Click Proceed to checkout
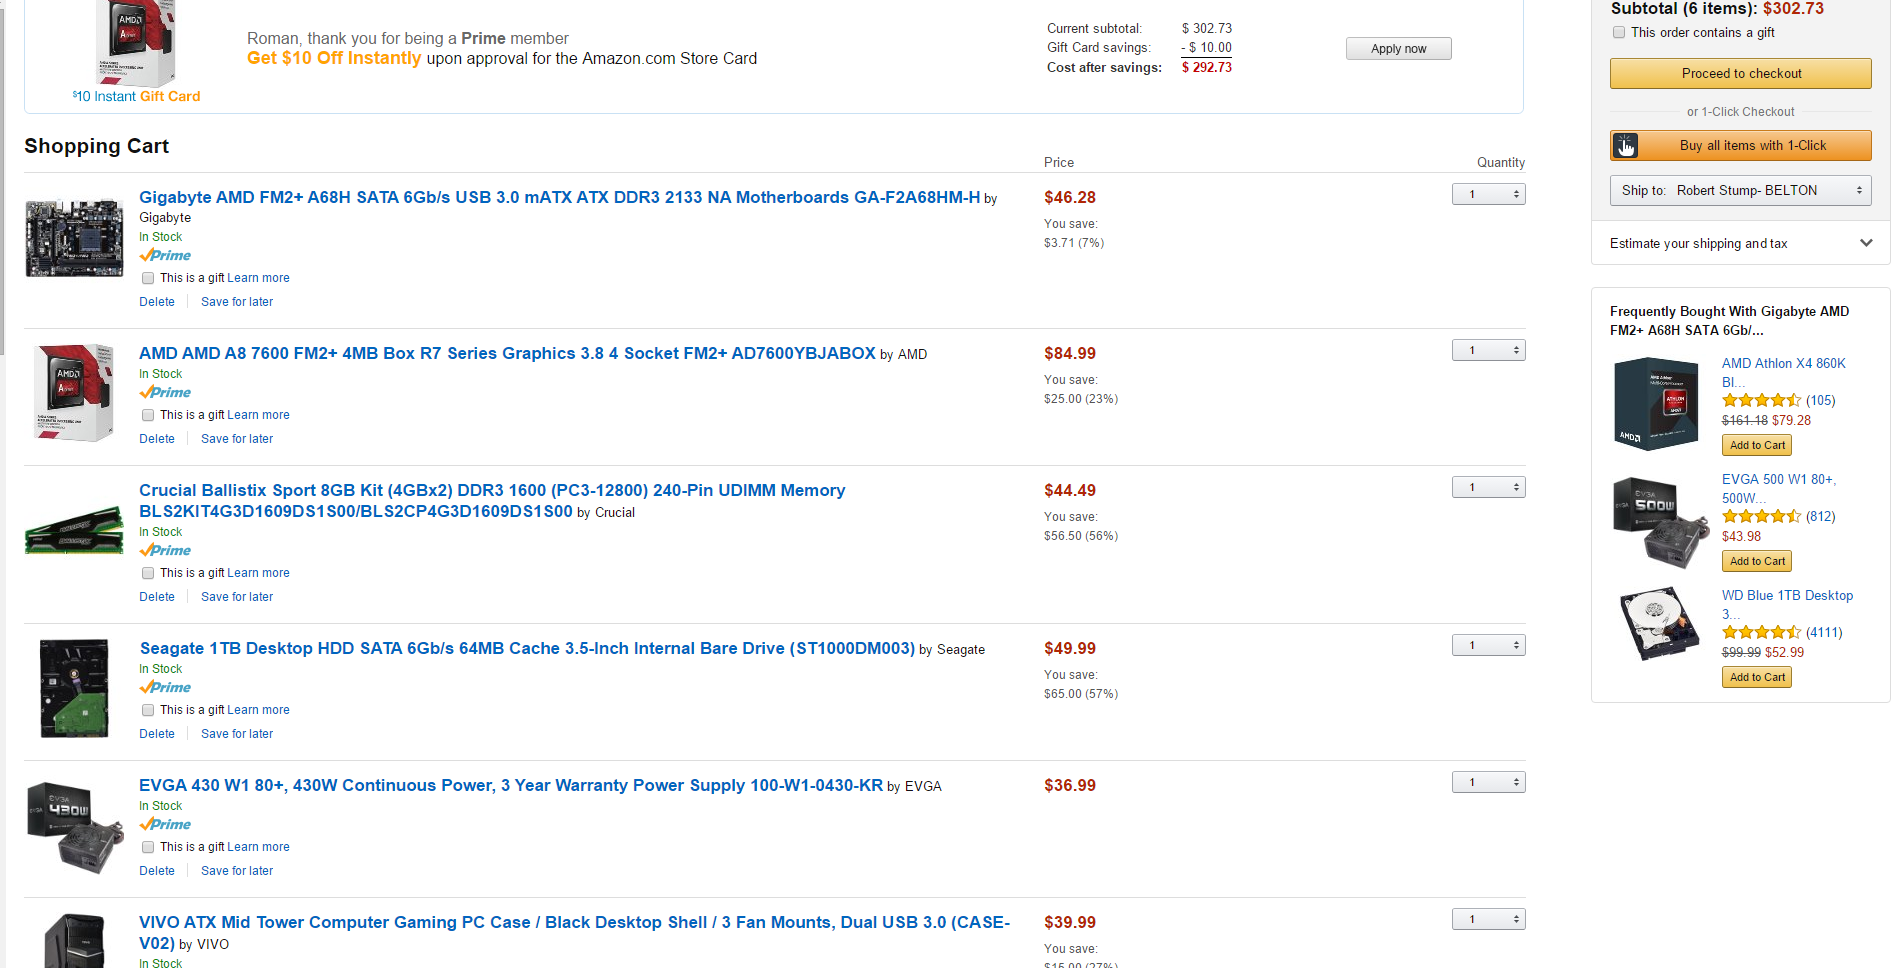Image resolution: width=1894 pixels, height=968 pixels. [x=1740, y=73]
